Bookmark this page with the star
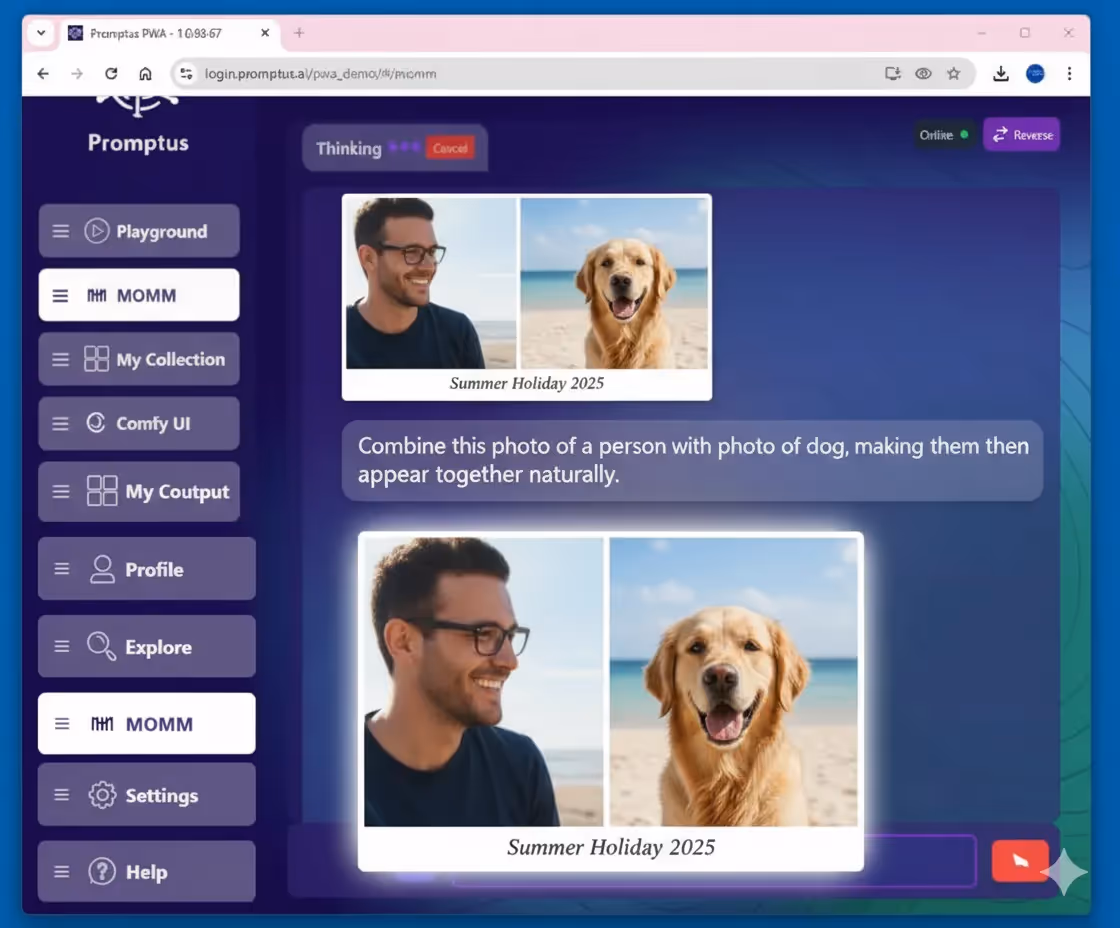 click(954, 74)
